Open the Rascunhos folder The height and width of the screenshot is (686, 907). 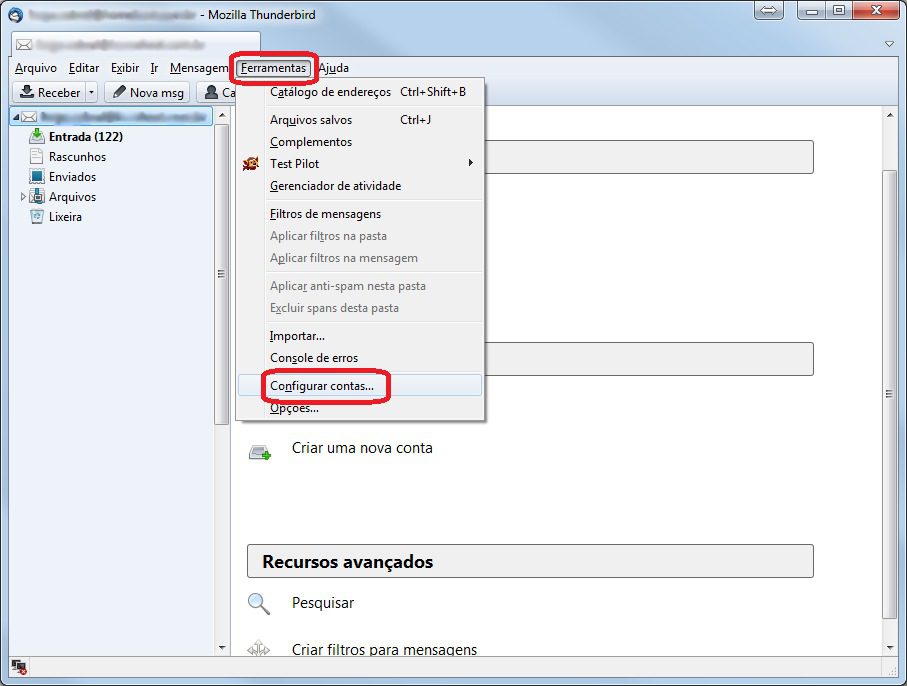click(78, 157)
